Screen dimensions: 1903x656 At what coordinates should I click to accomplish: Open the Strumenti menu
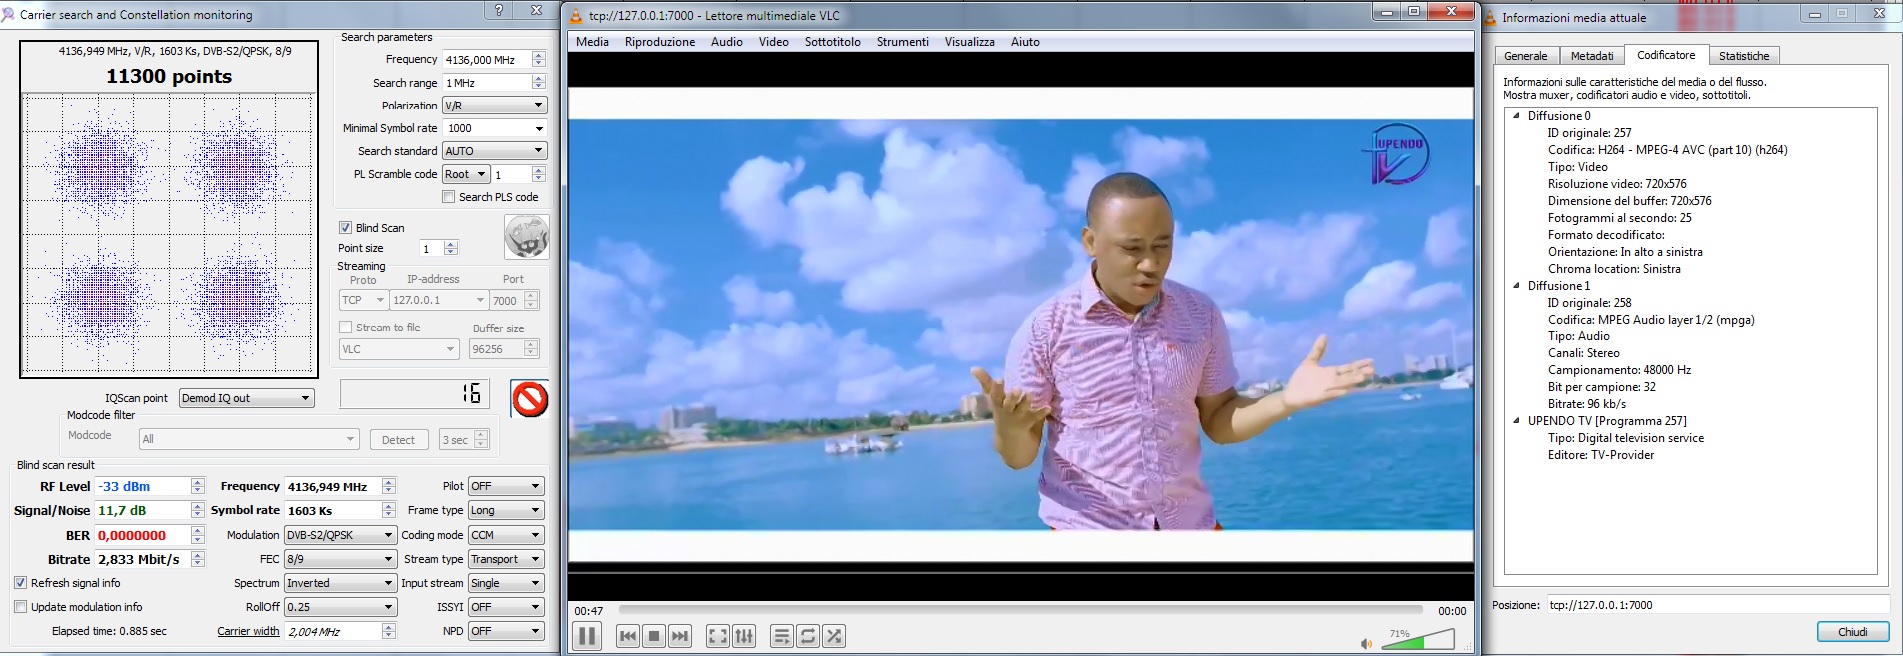903,42
